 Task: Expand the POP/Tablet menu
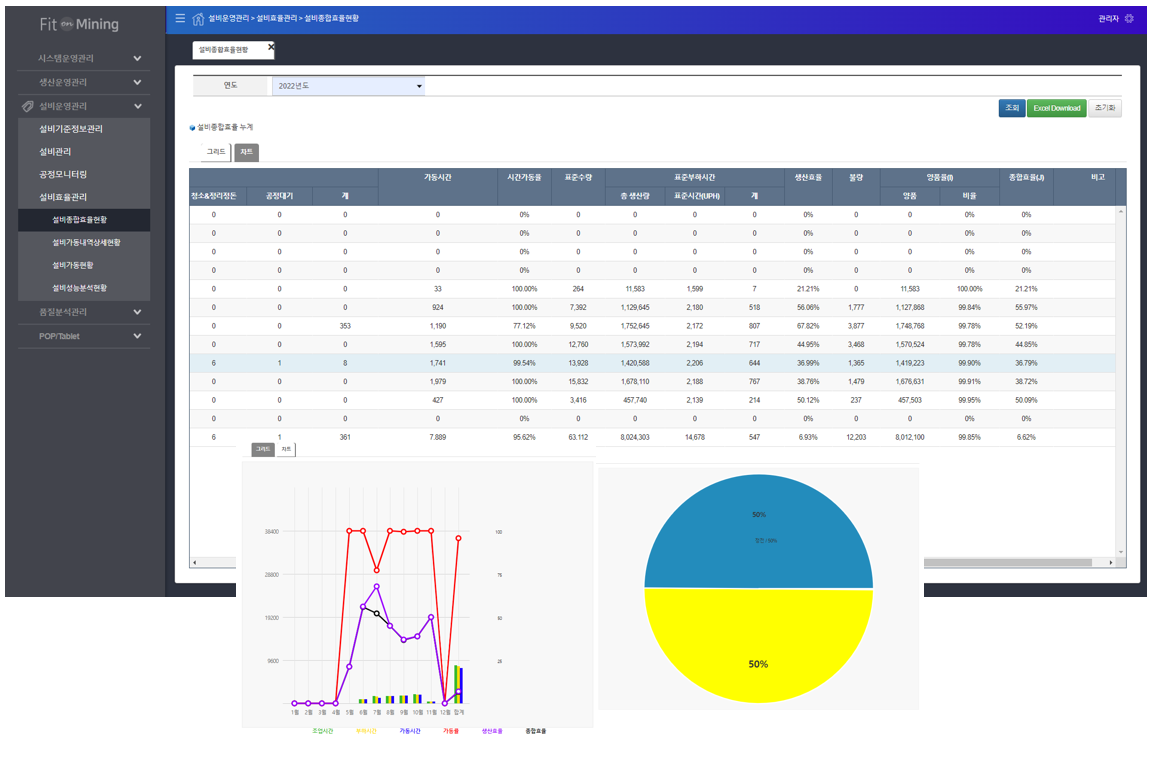[137, 336]
